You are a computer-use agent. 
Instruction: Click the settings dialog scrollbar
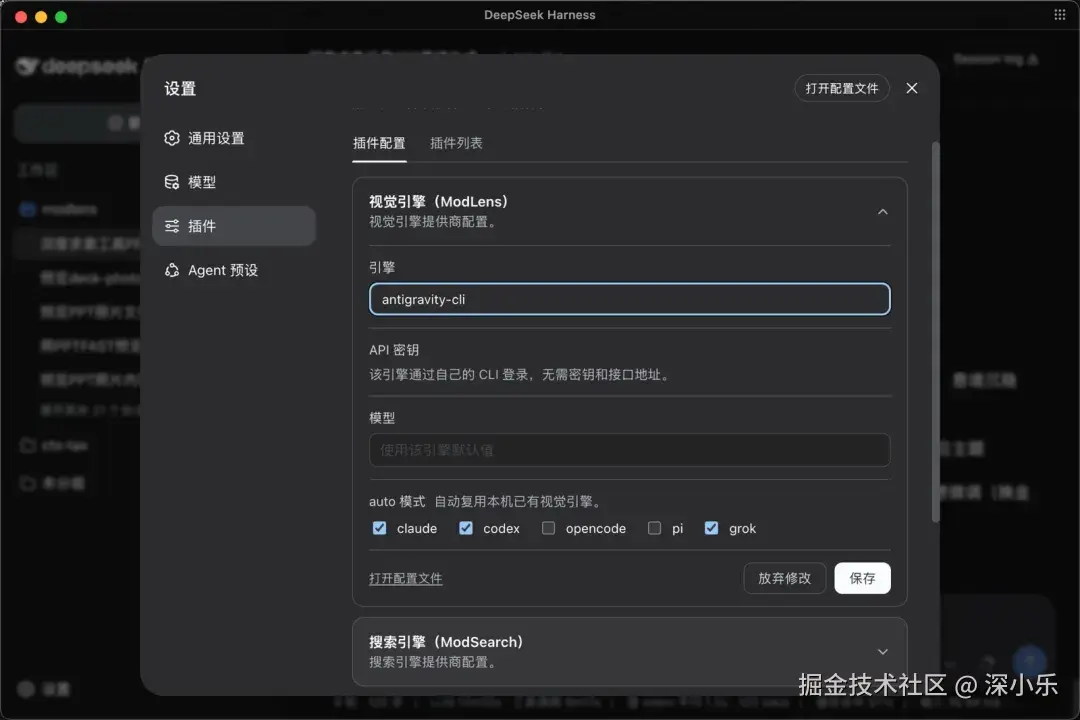coord(935,332)
